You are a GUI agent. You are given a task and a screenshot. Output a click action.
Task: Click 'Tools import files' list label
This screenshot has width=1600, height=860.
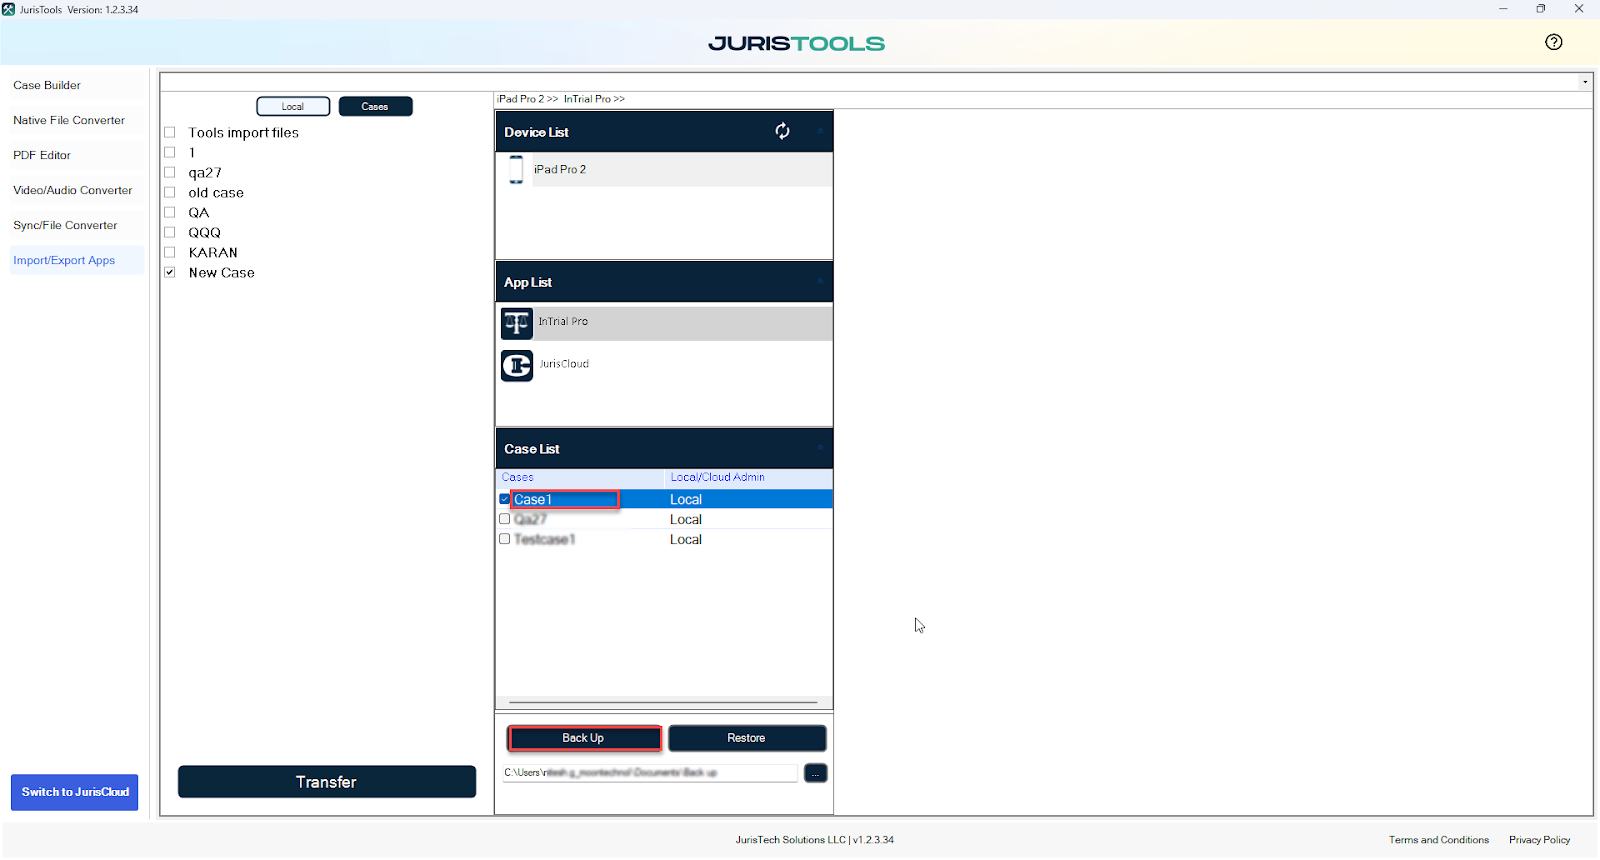point(244,132)
